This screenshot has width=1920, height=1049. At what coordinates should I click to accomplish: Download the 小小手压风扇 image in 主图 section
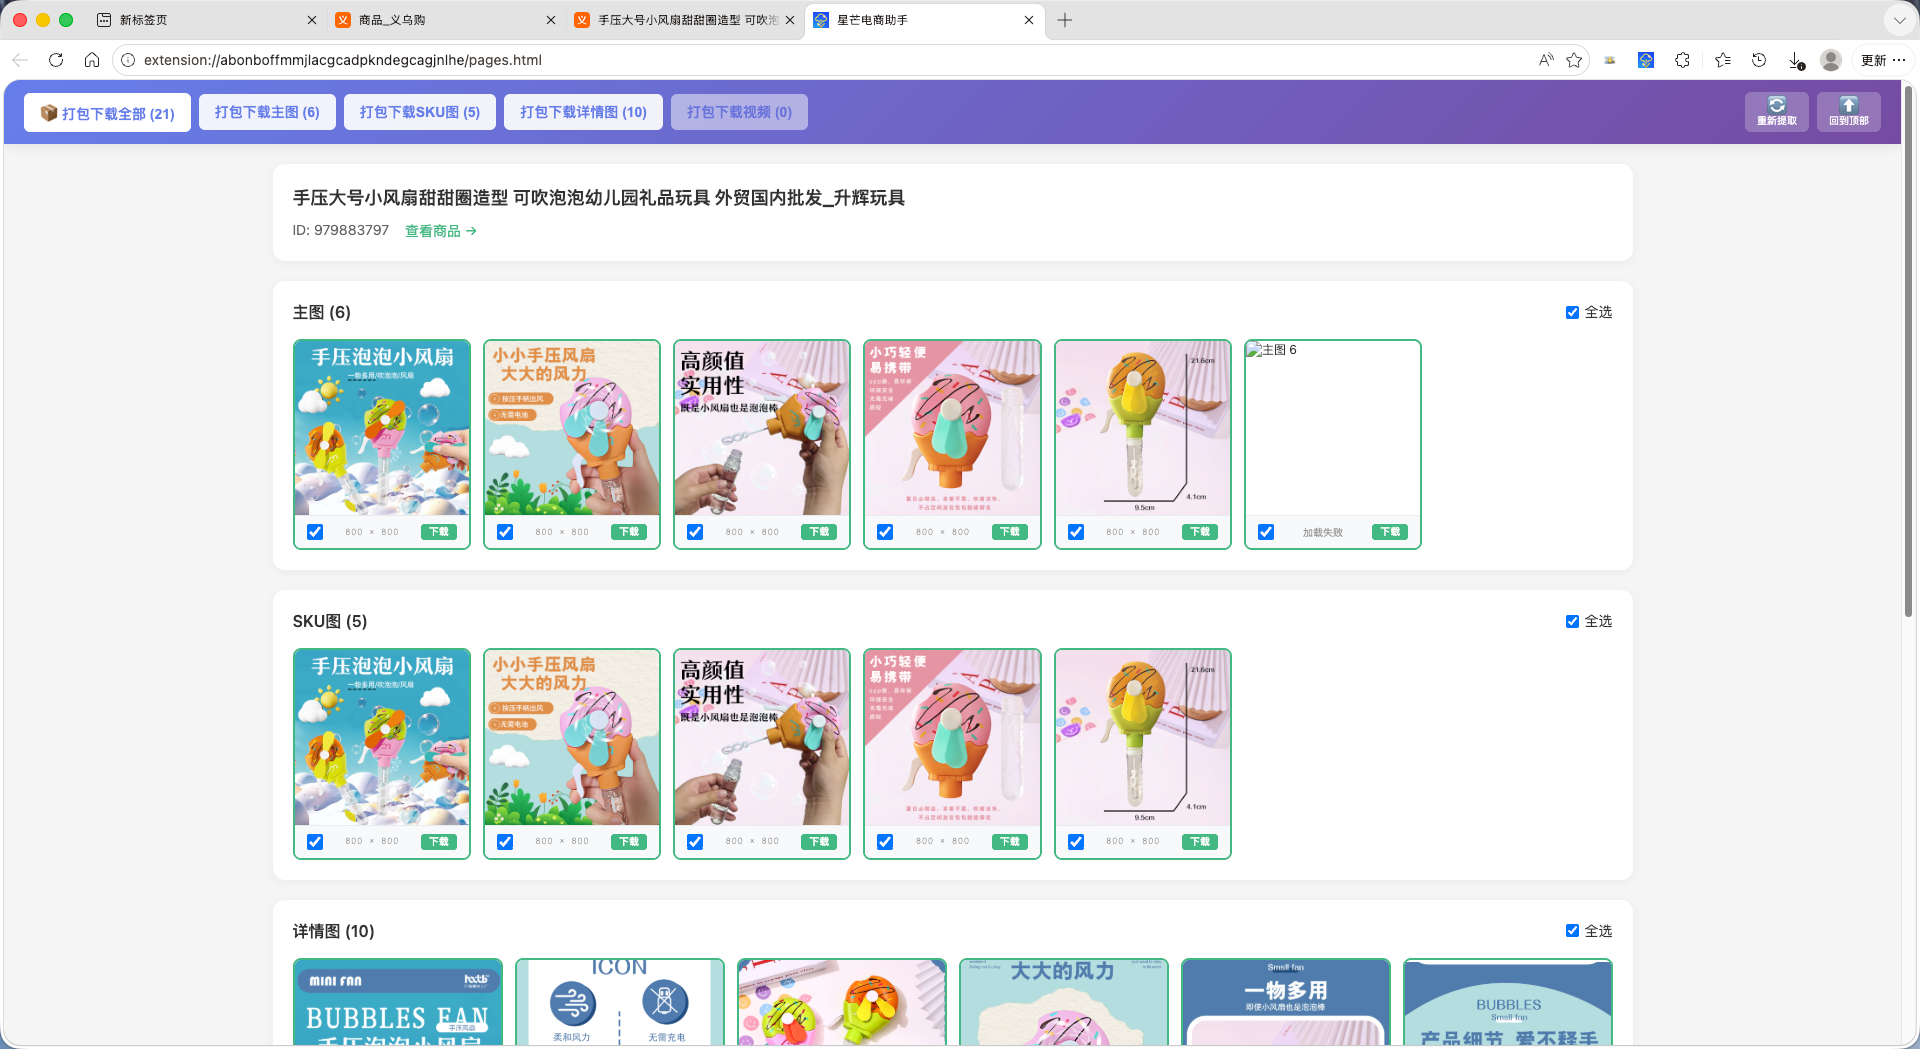pos(629,532)
